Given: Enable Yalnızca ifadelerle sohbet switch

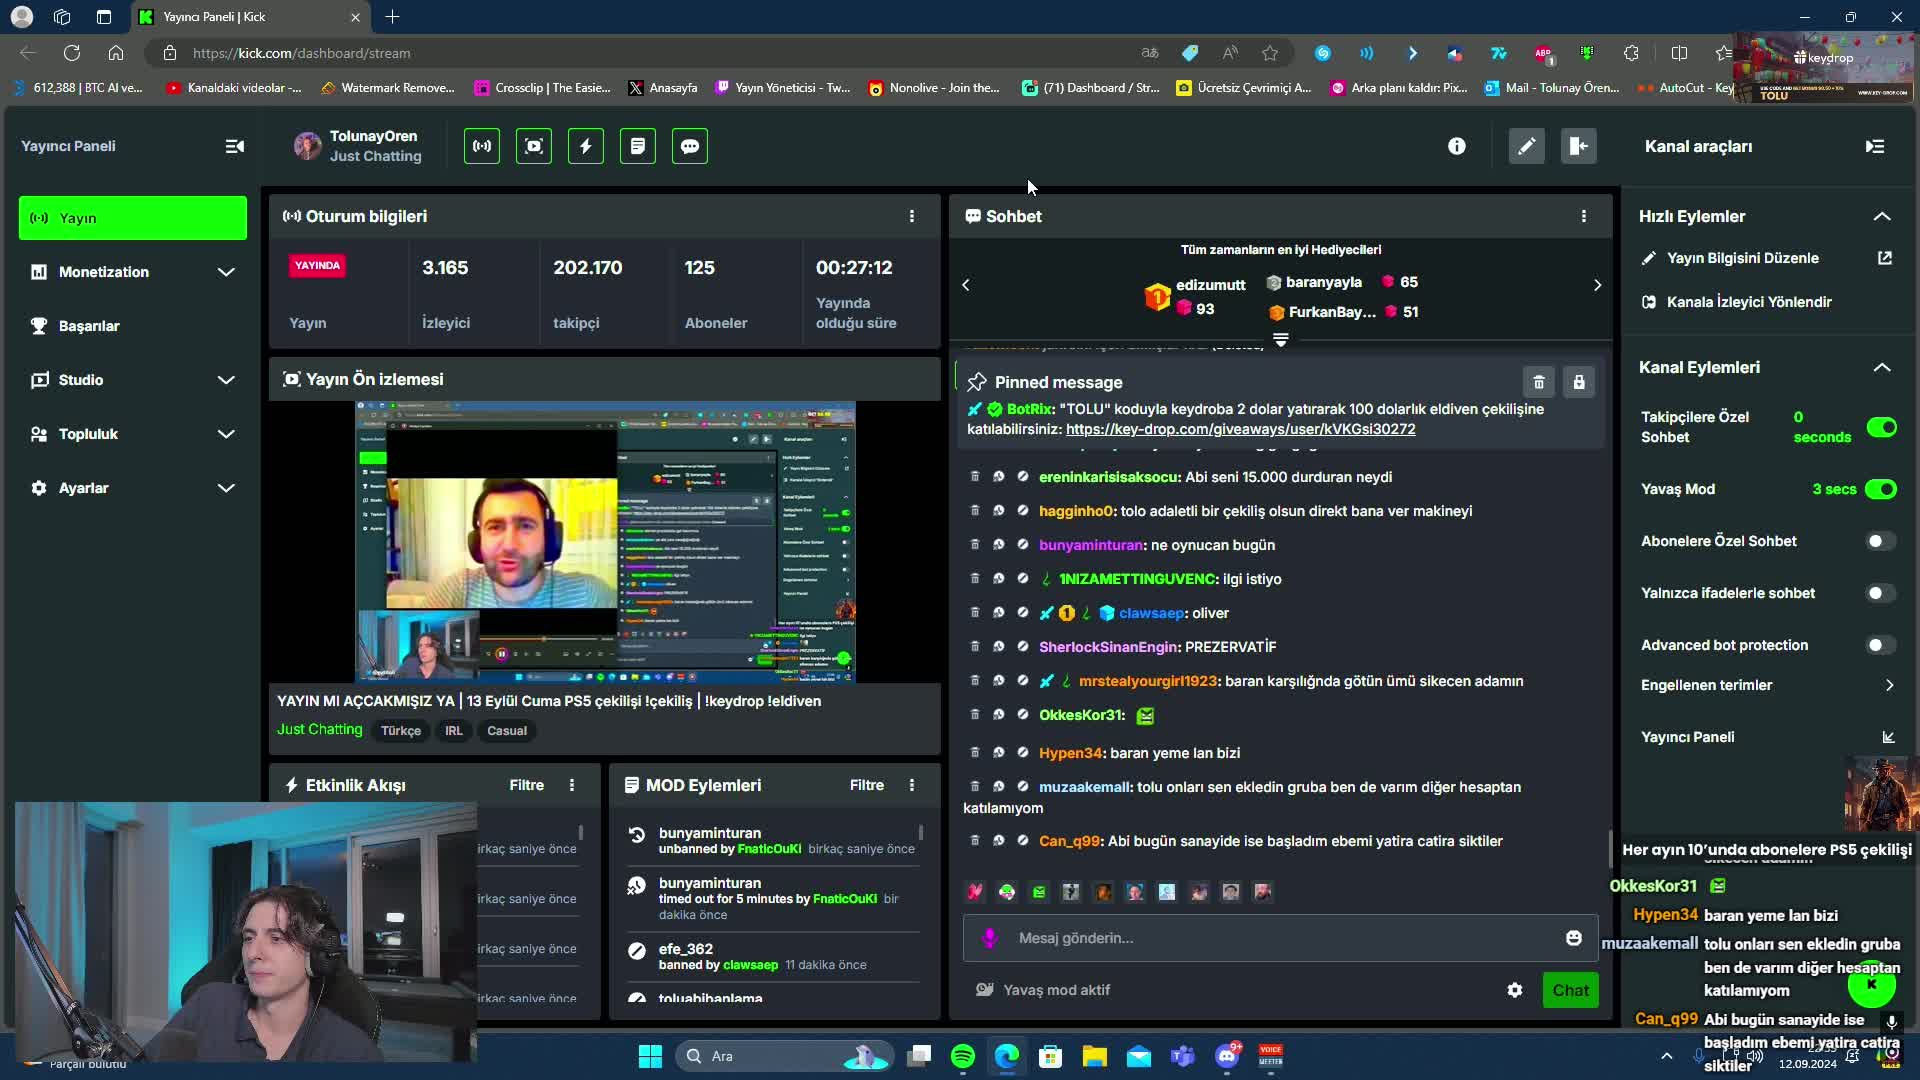Looking at the screenshot, I should (x=1881, y=593).
